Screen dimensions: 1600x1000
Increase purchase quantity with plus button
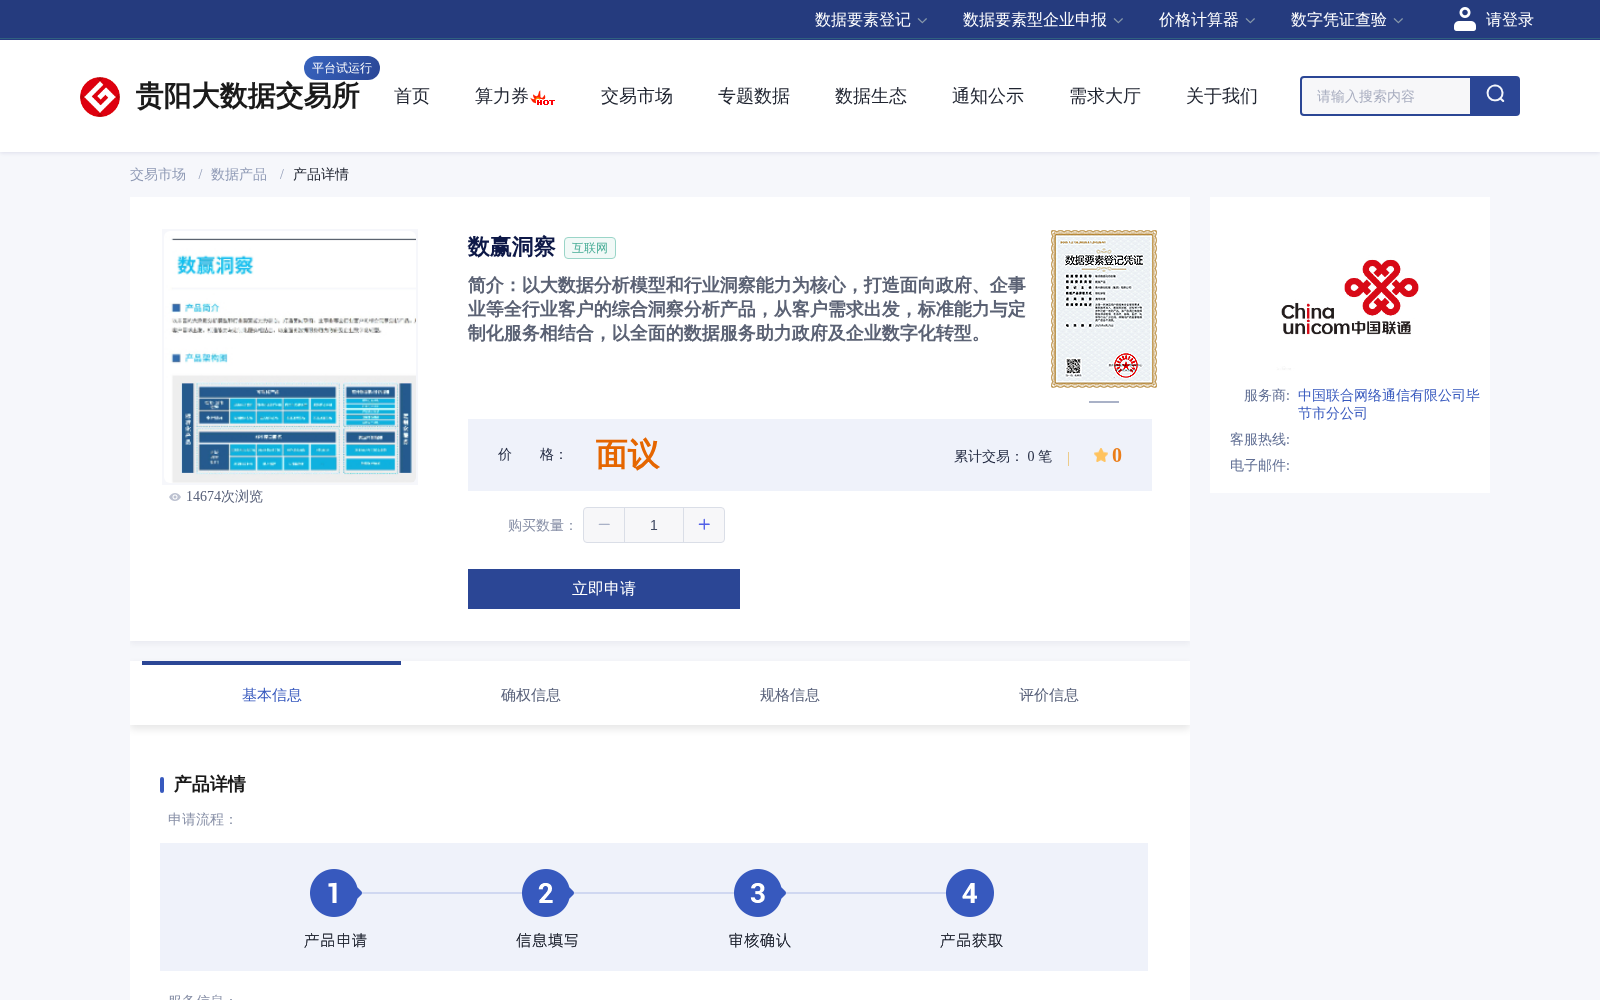pyautogui.click(x=704, y=525)
